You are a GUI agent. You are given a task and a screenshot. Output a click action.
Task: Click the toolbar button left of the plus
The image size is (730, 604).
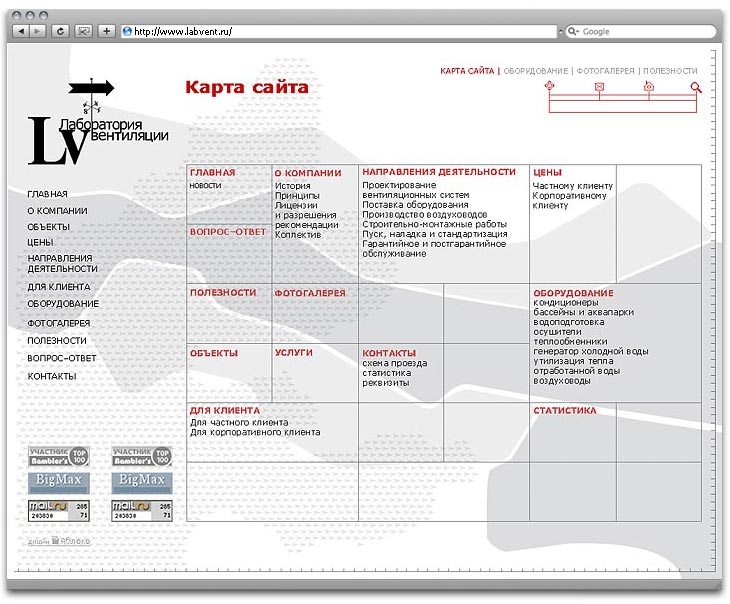click(83, 31)
